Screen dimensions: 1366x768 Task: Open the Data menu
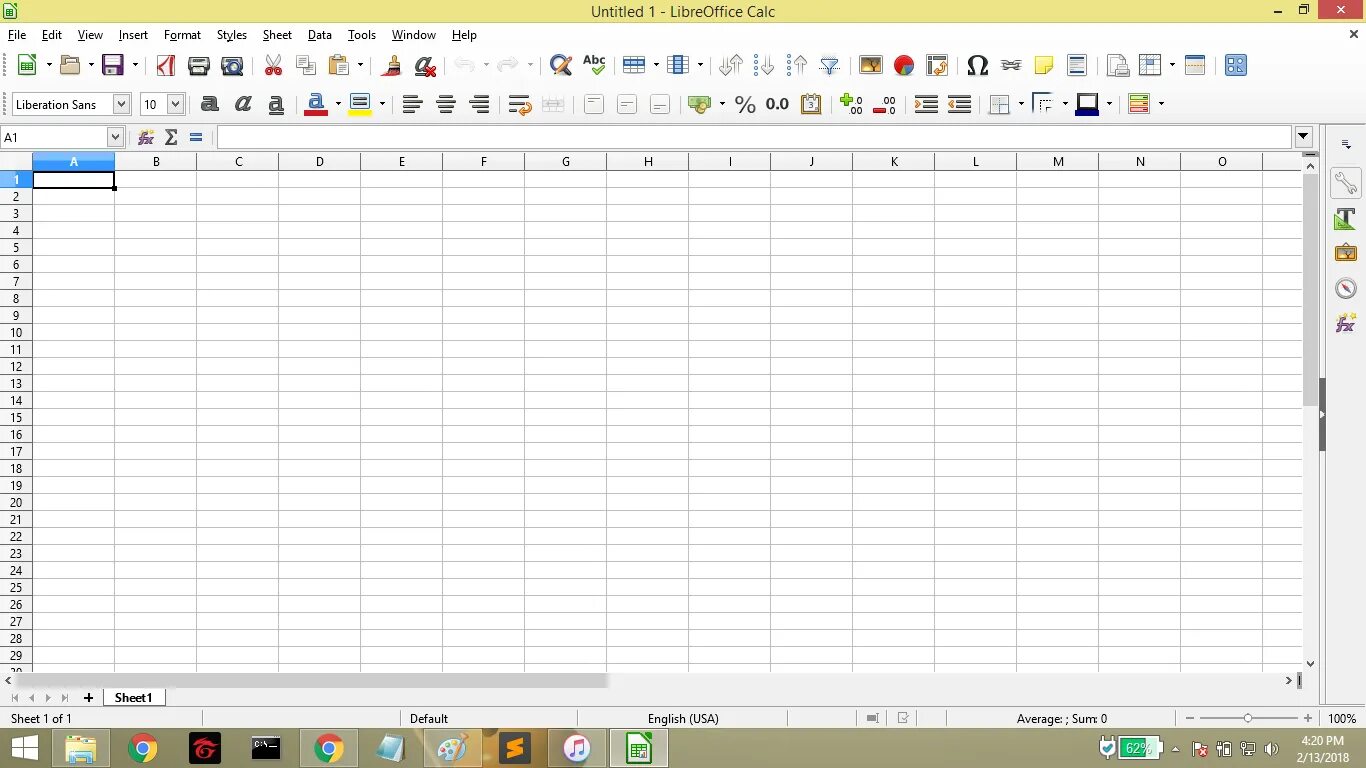point(320,35)
